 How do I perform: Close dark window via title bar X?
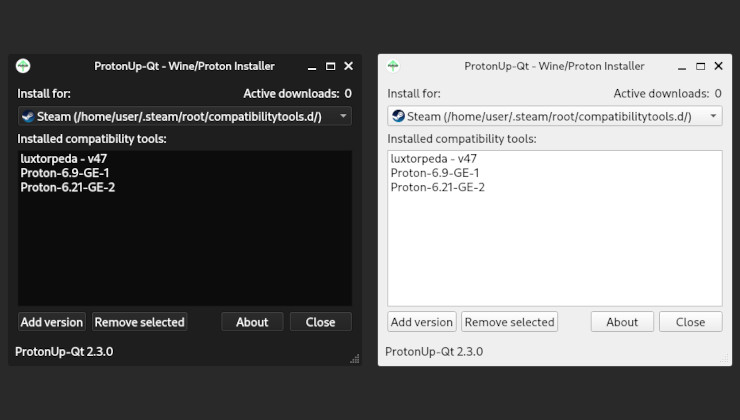point(348,66)
